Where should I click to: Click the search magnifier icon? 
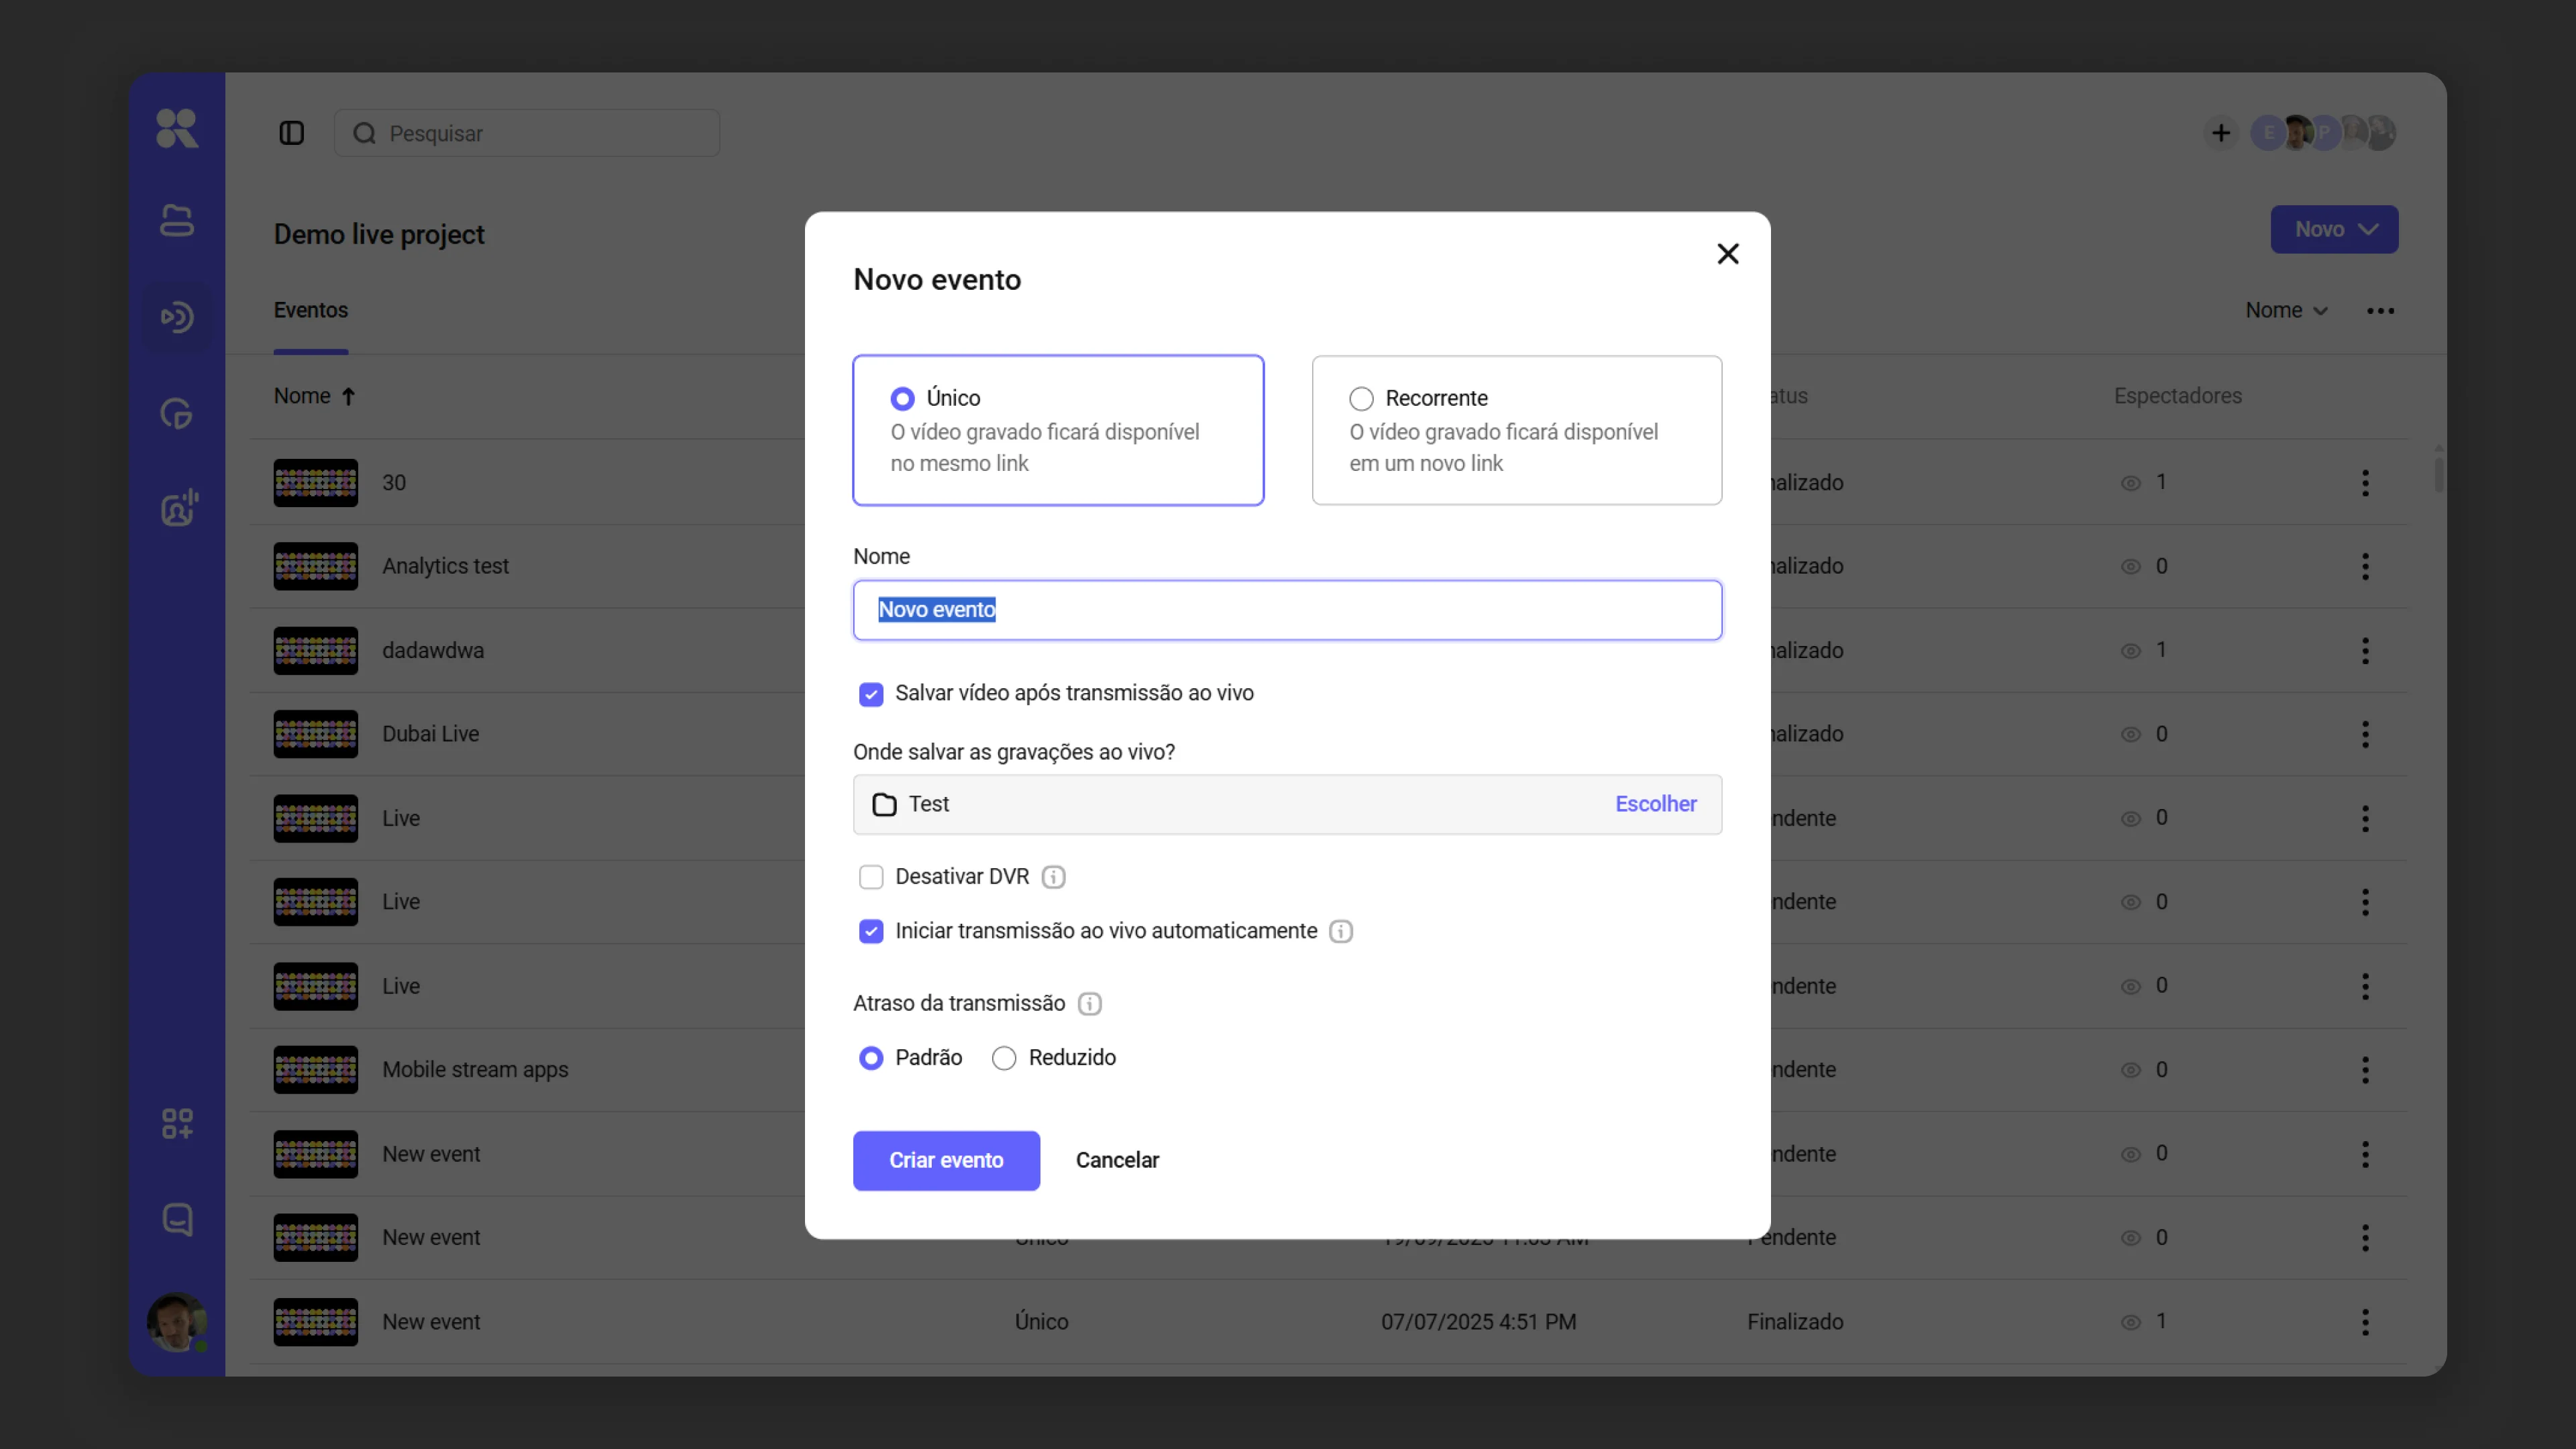(364, 133)
